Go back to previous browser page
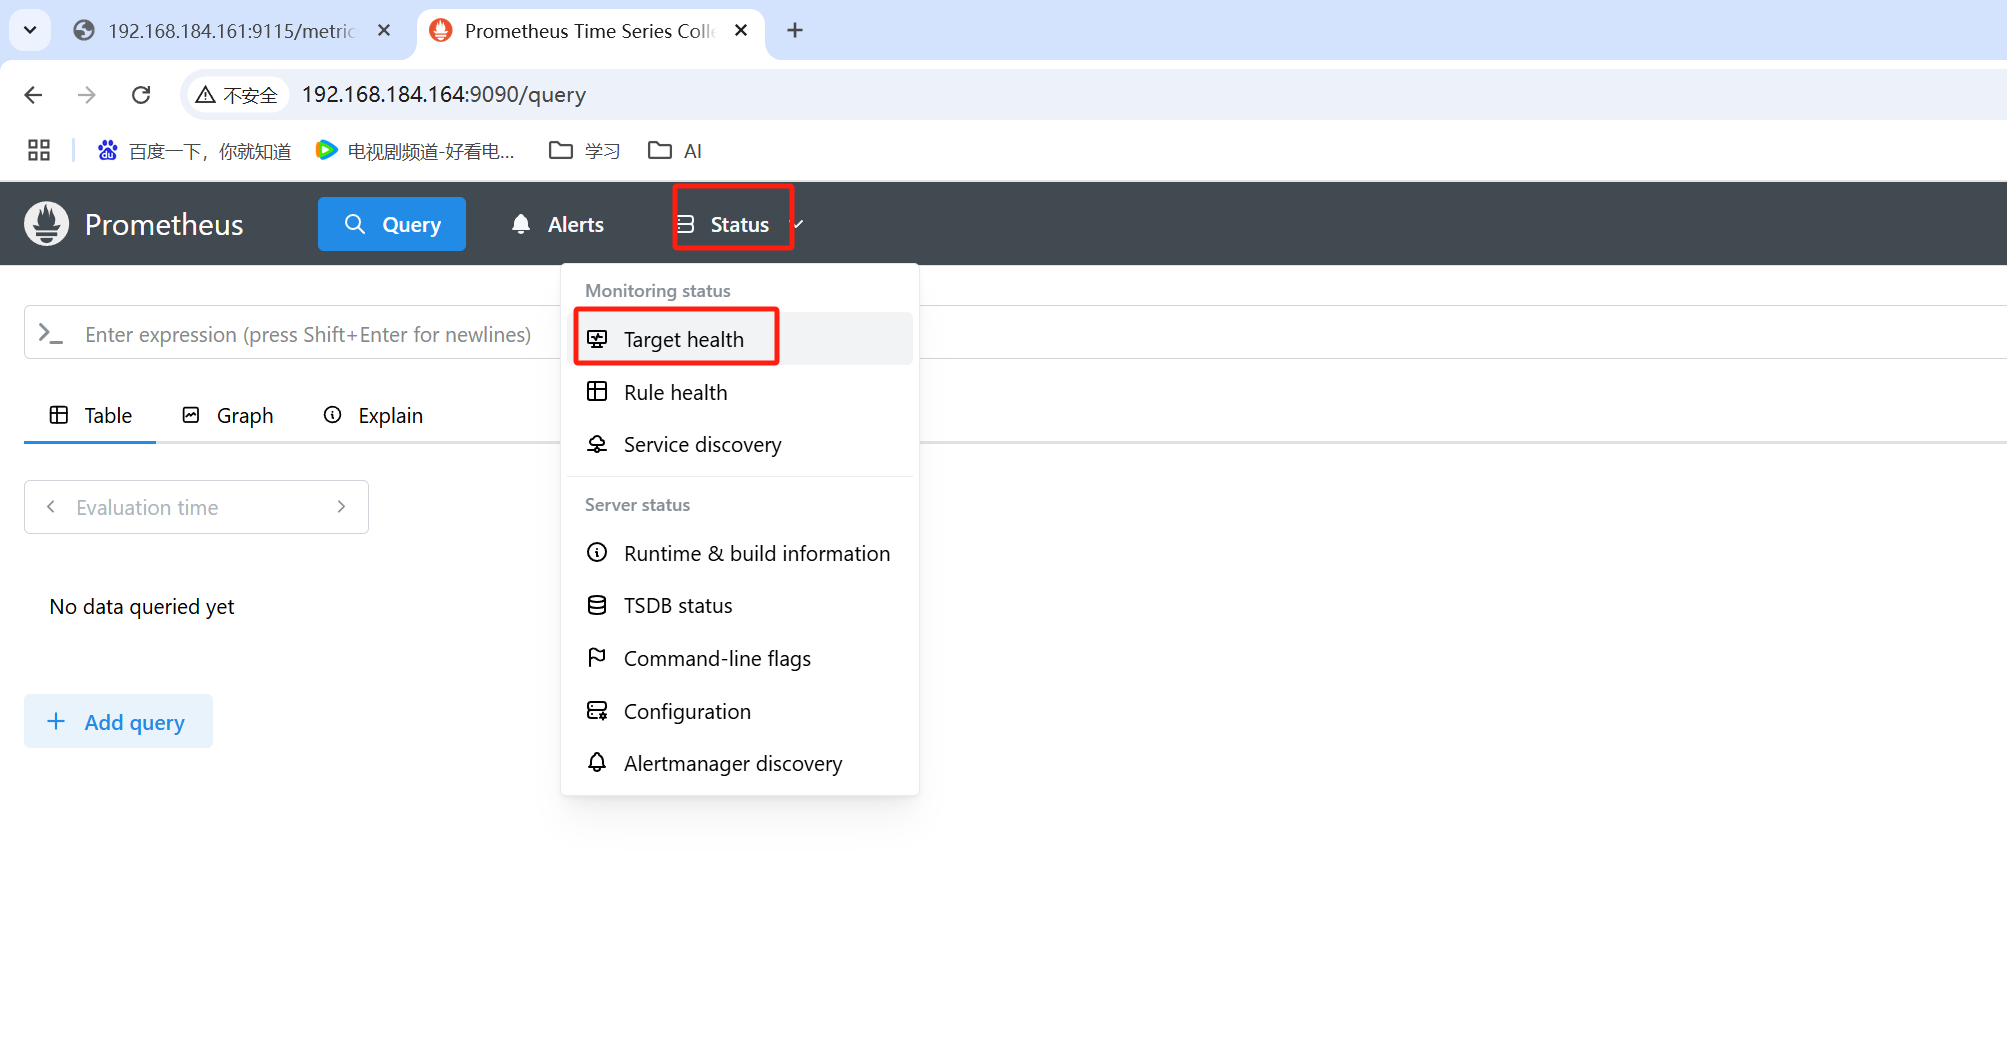This screenshot has height=1042, width=2007. (x=33, y=95)
